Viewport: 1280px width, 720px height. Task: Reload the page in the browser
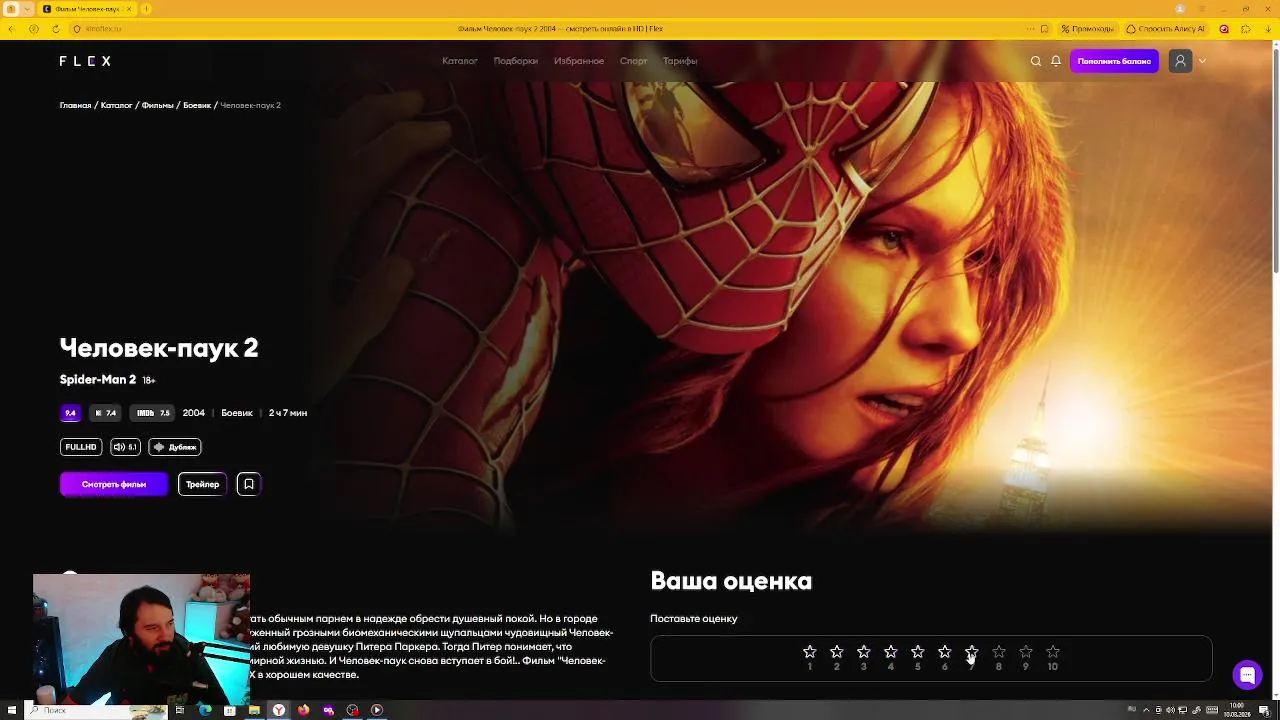55,29
